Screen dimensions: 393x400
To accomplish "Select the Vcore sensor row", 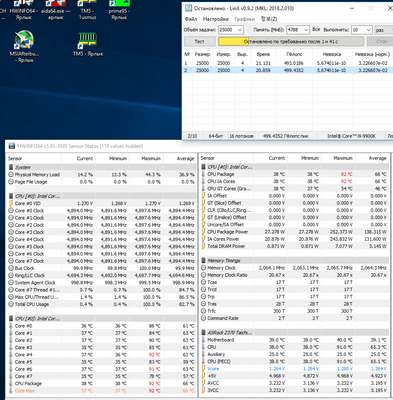I will [x=294, y=369].
